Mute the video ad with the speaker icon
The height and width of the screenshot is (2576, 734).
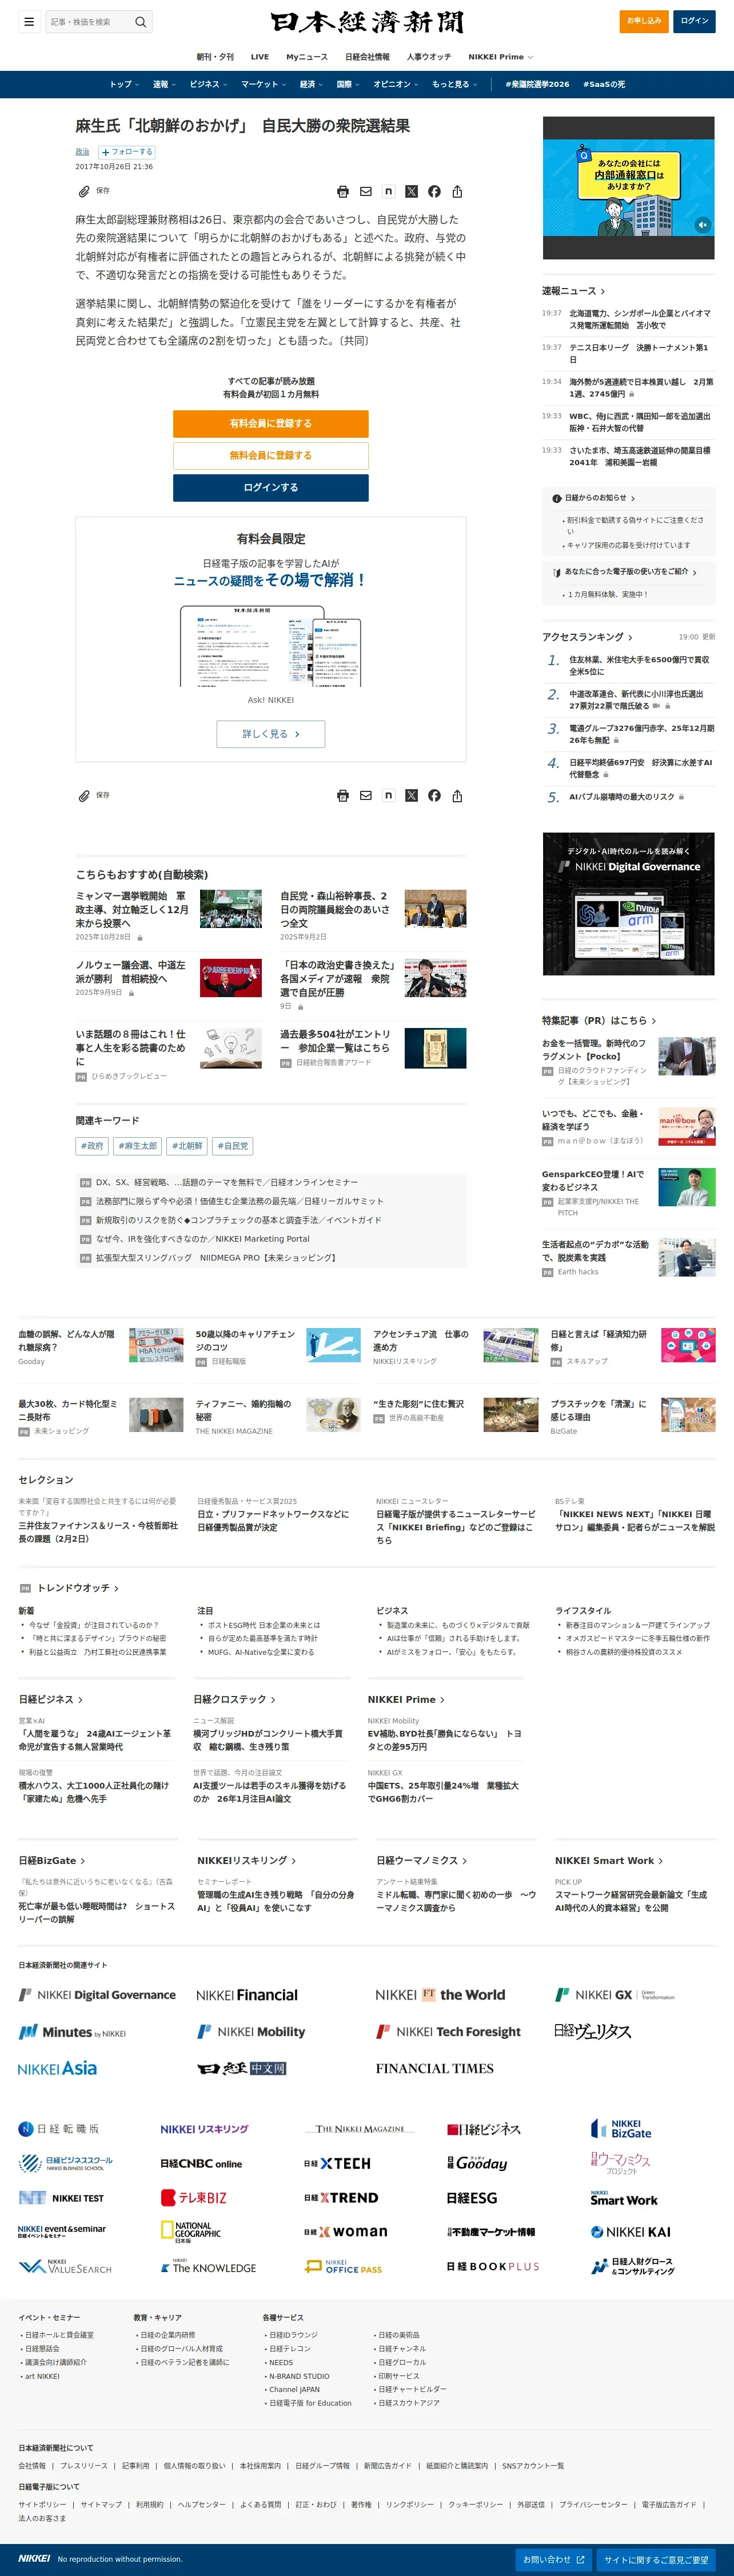[703, 225]
